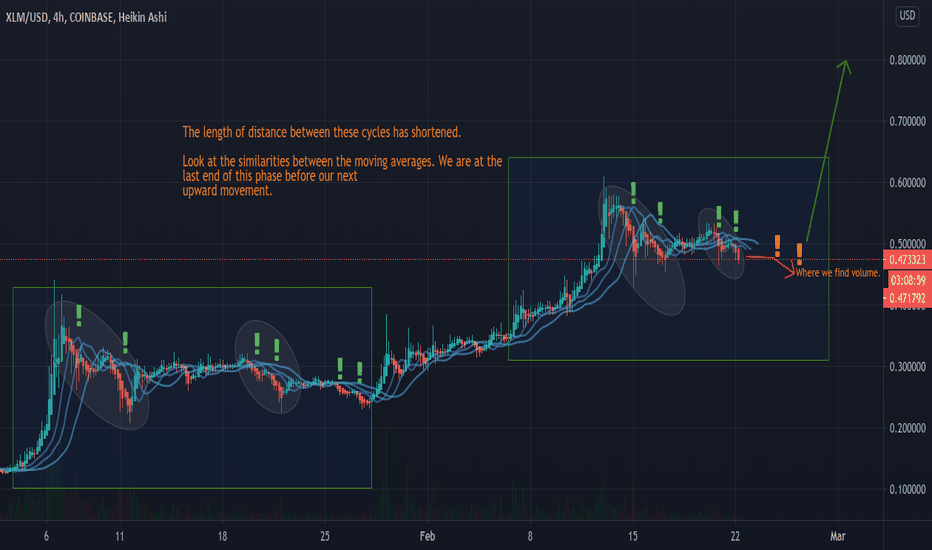Screen dimensions: 932x550
Task: Click the date label 6 on time axis
Action: (x=46, y=536)
